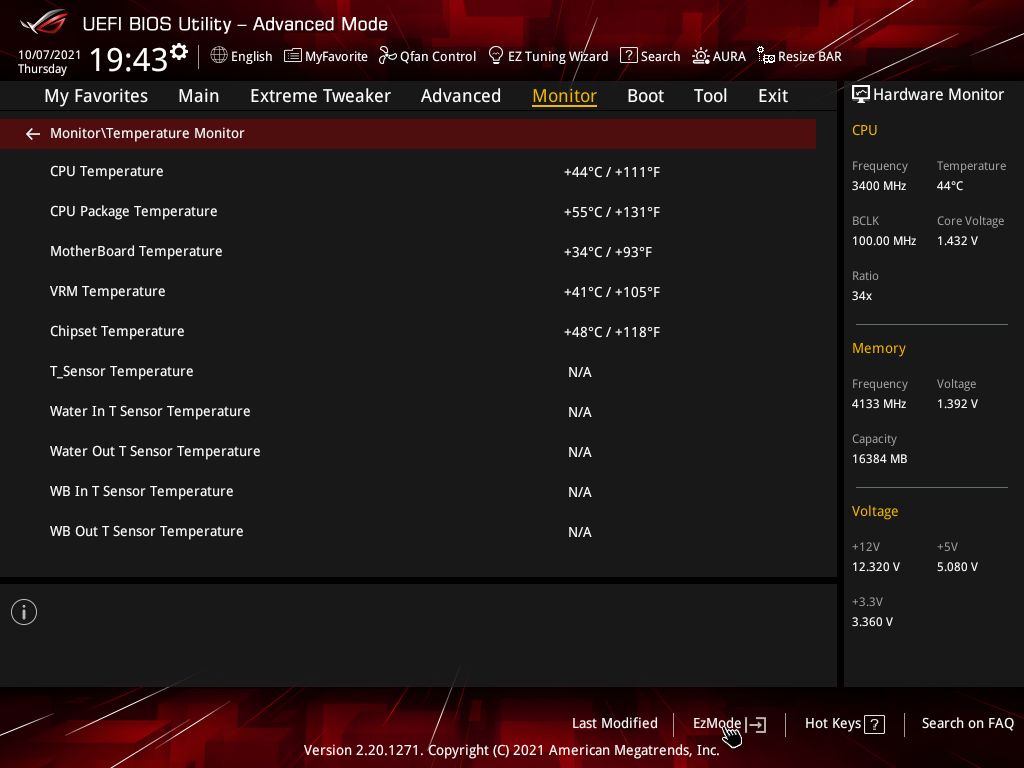Select T_Sensor Temperature row
The height and width of the screenshot is (768, 1024).
[408, 372]
